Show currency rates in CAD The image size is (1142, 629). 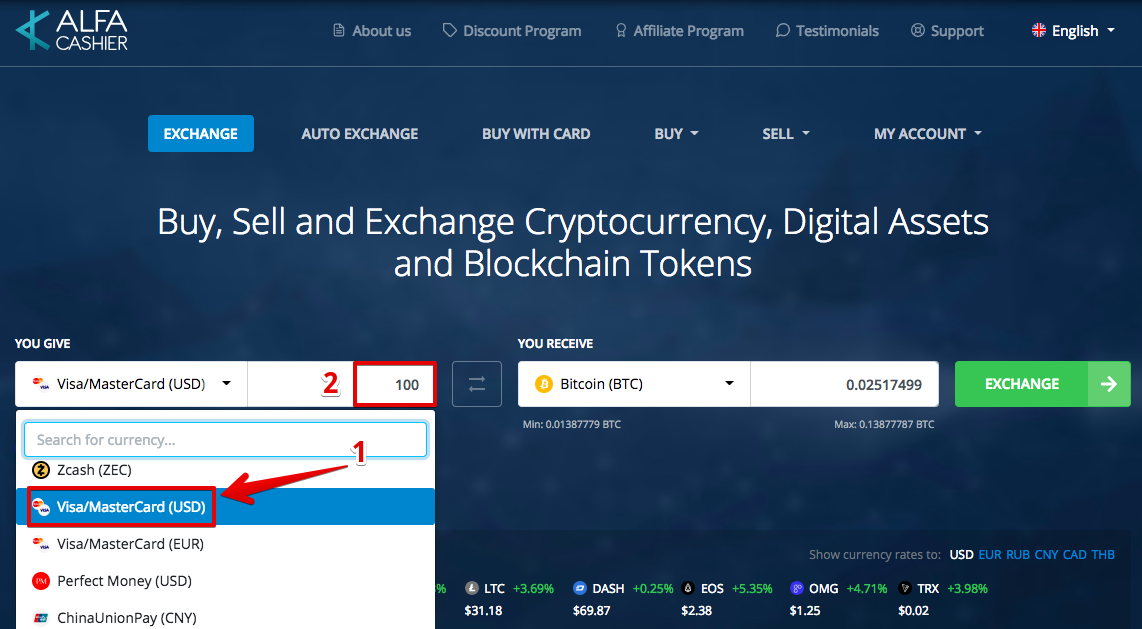1074,555
